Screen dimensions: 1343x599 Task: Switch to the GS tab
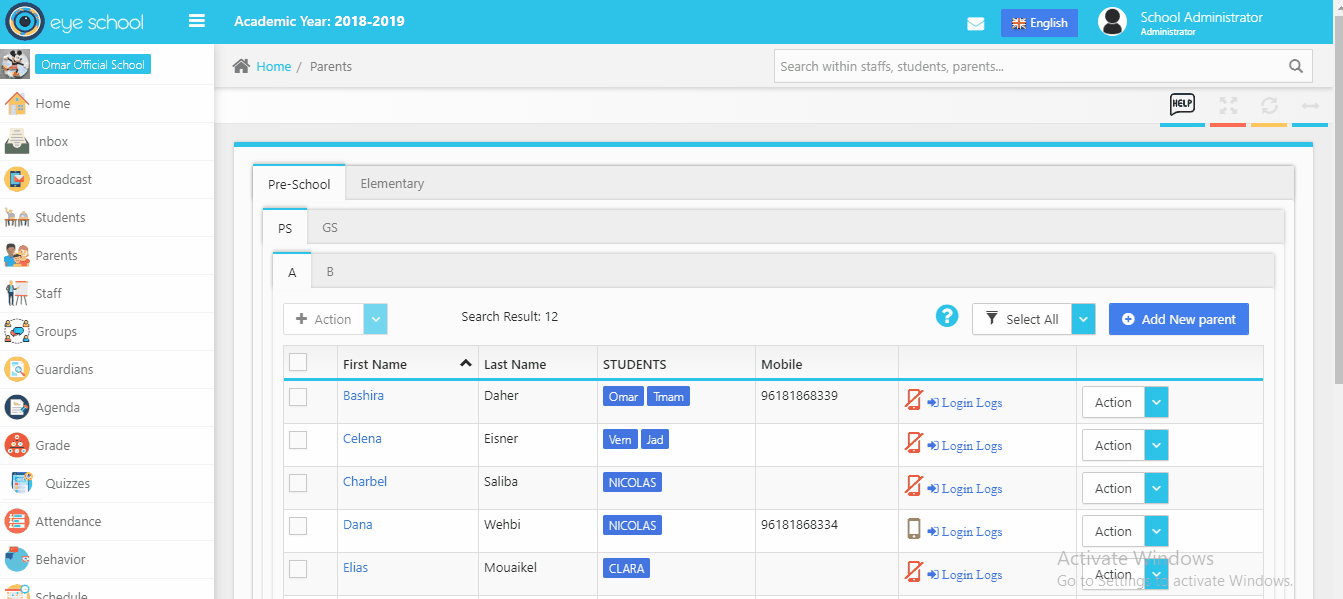[330, 228]
